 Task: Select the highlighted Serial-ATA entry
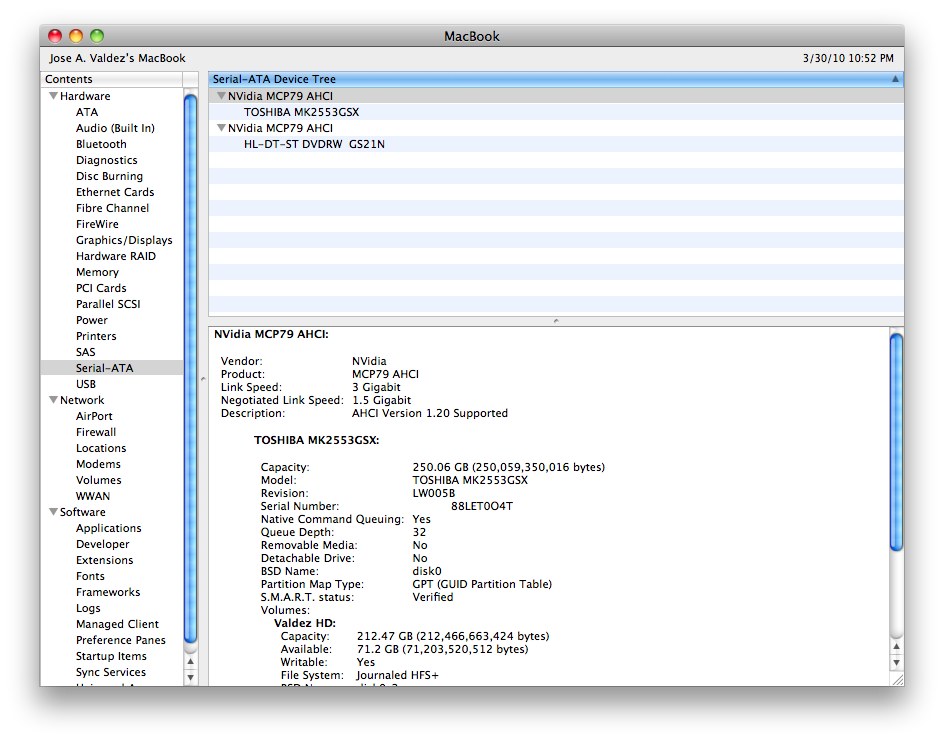click(111, 368)
